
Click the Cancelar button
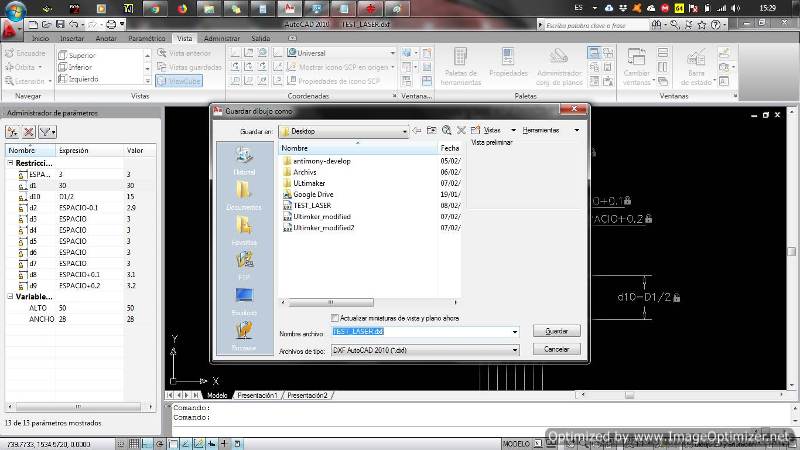tap(557, 349)
